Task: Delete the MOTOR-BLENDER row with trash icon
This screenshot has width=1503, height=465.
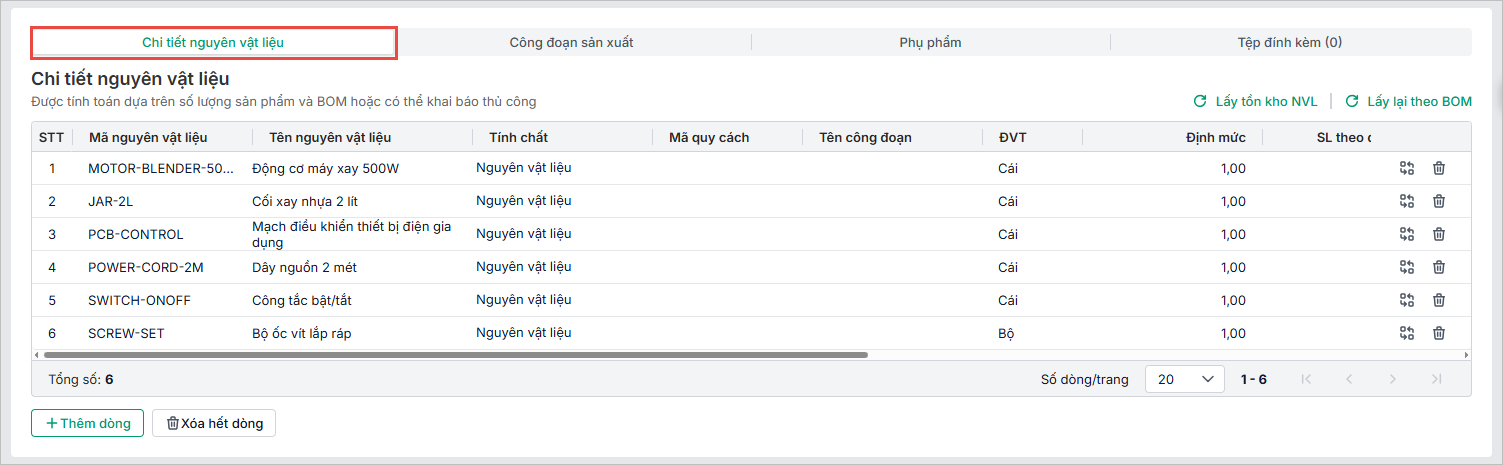Action: [1439, 168]
